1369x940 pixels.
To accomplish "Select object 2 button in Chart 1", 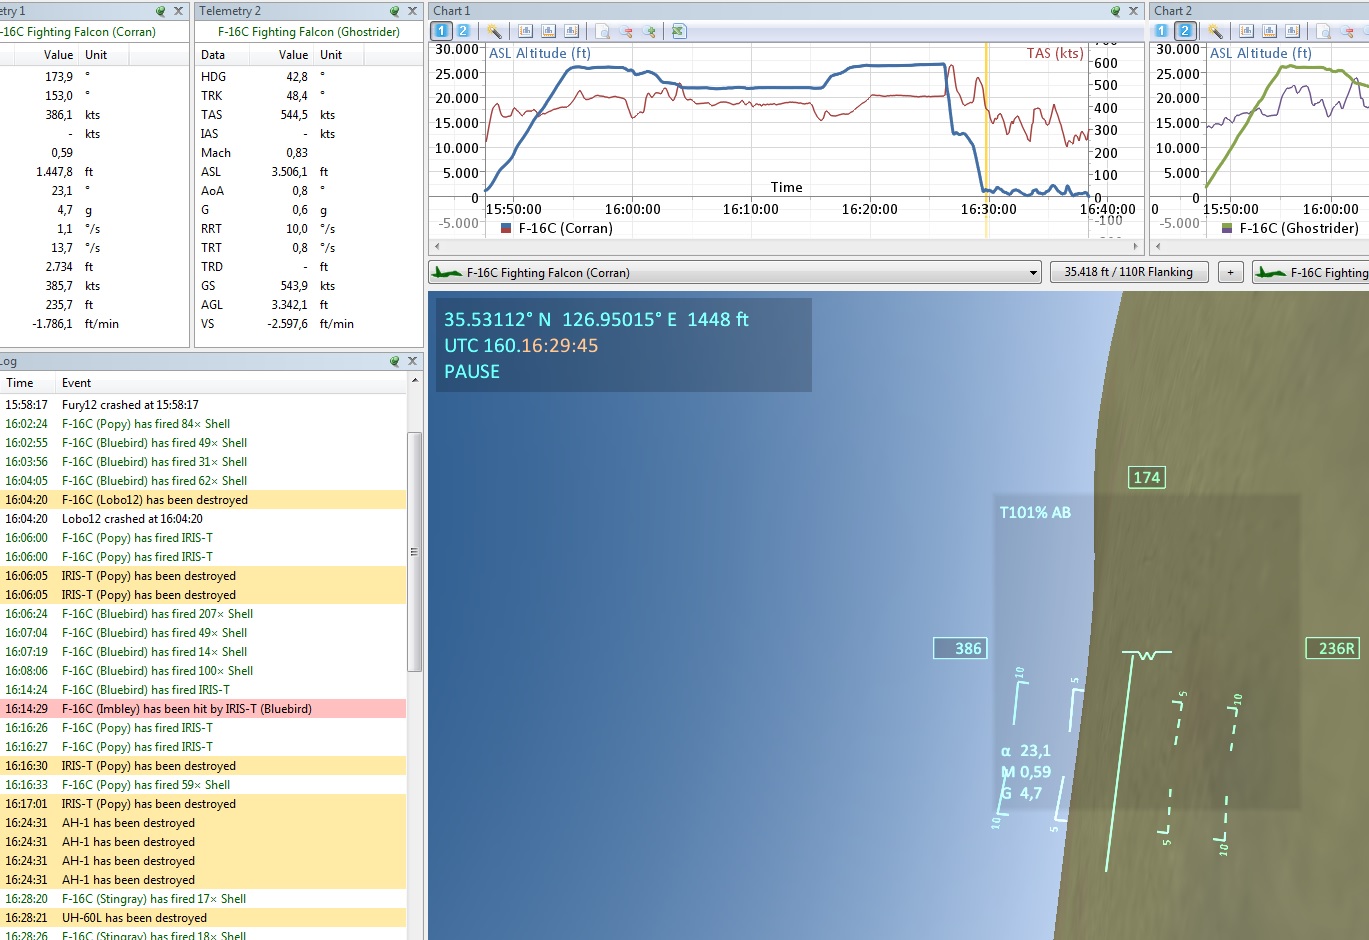I will [464, 31].
